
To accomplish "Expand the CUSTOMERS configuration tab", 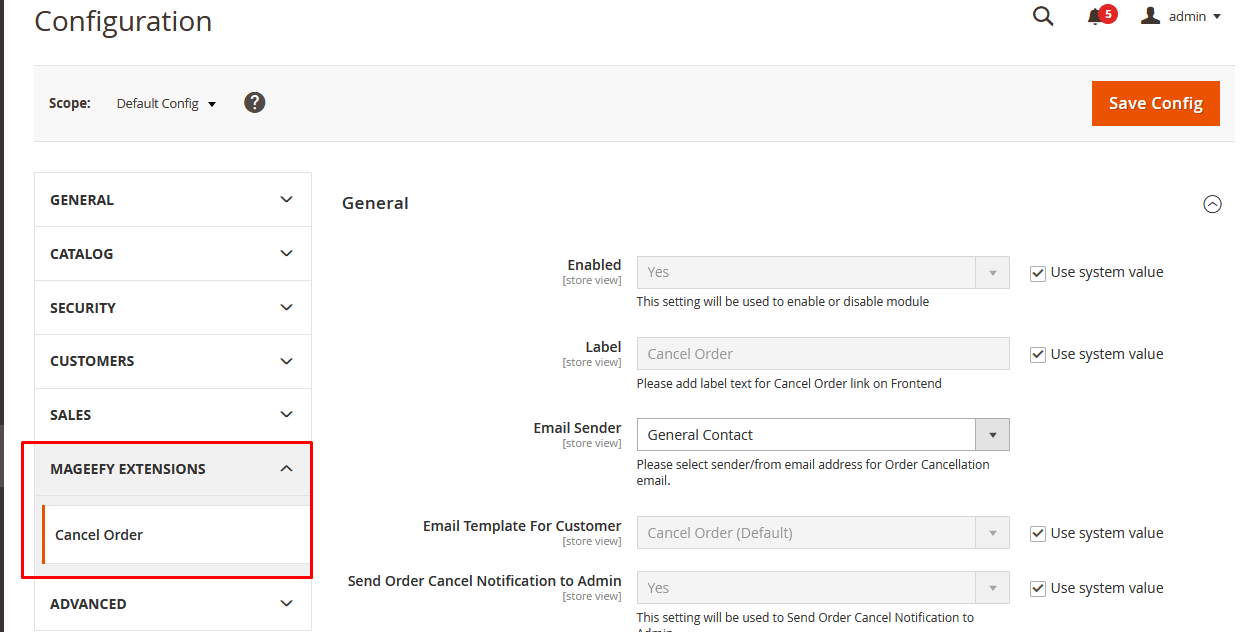I will 172,361.
